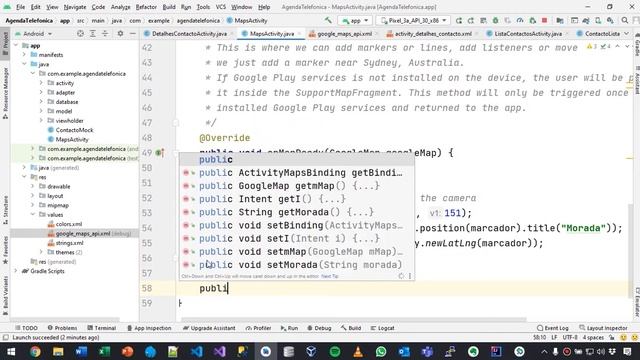Image resolution: width=640 pixels, height=360 pixels.
Task: Switch to DetalhesContactoActivity.java tab
Action: (189, 34)
